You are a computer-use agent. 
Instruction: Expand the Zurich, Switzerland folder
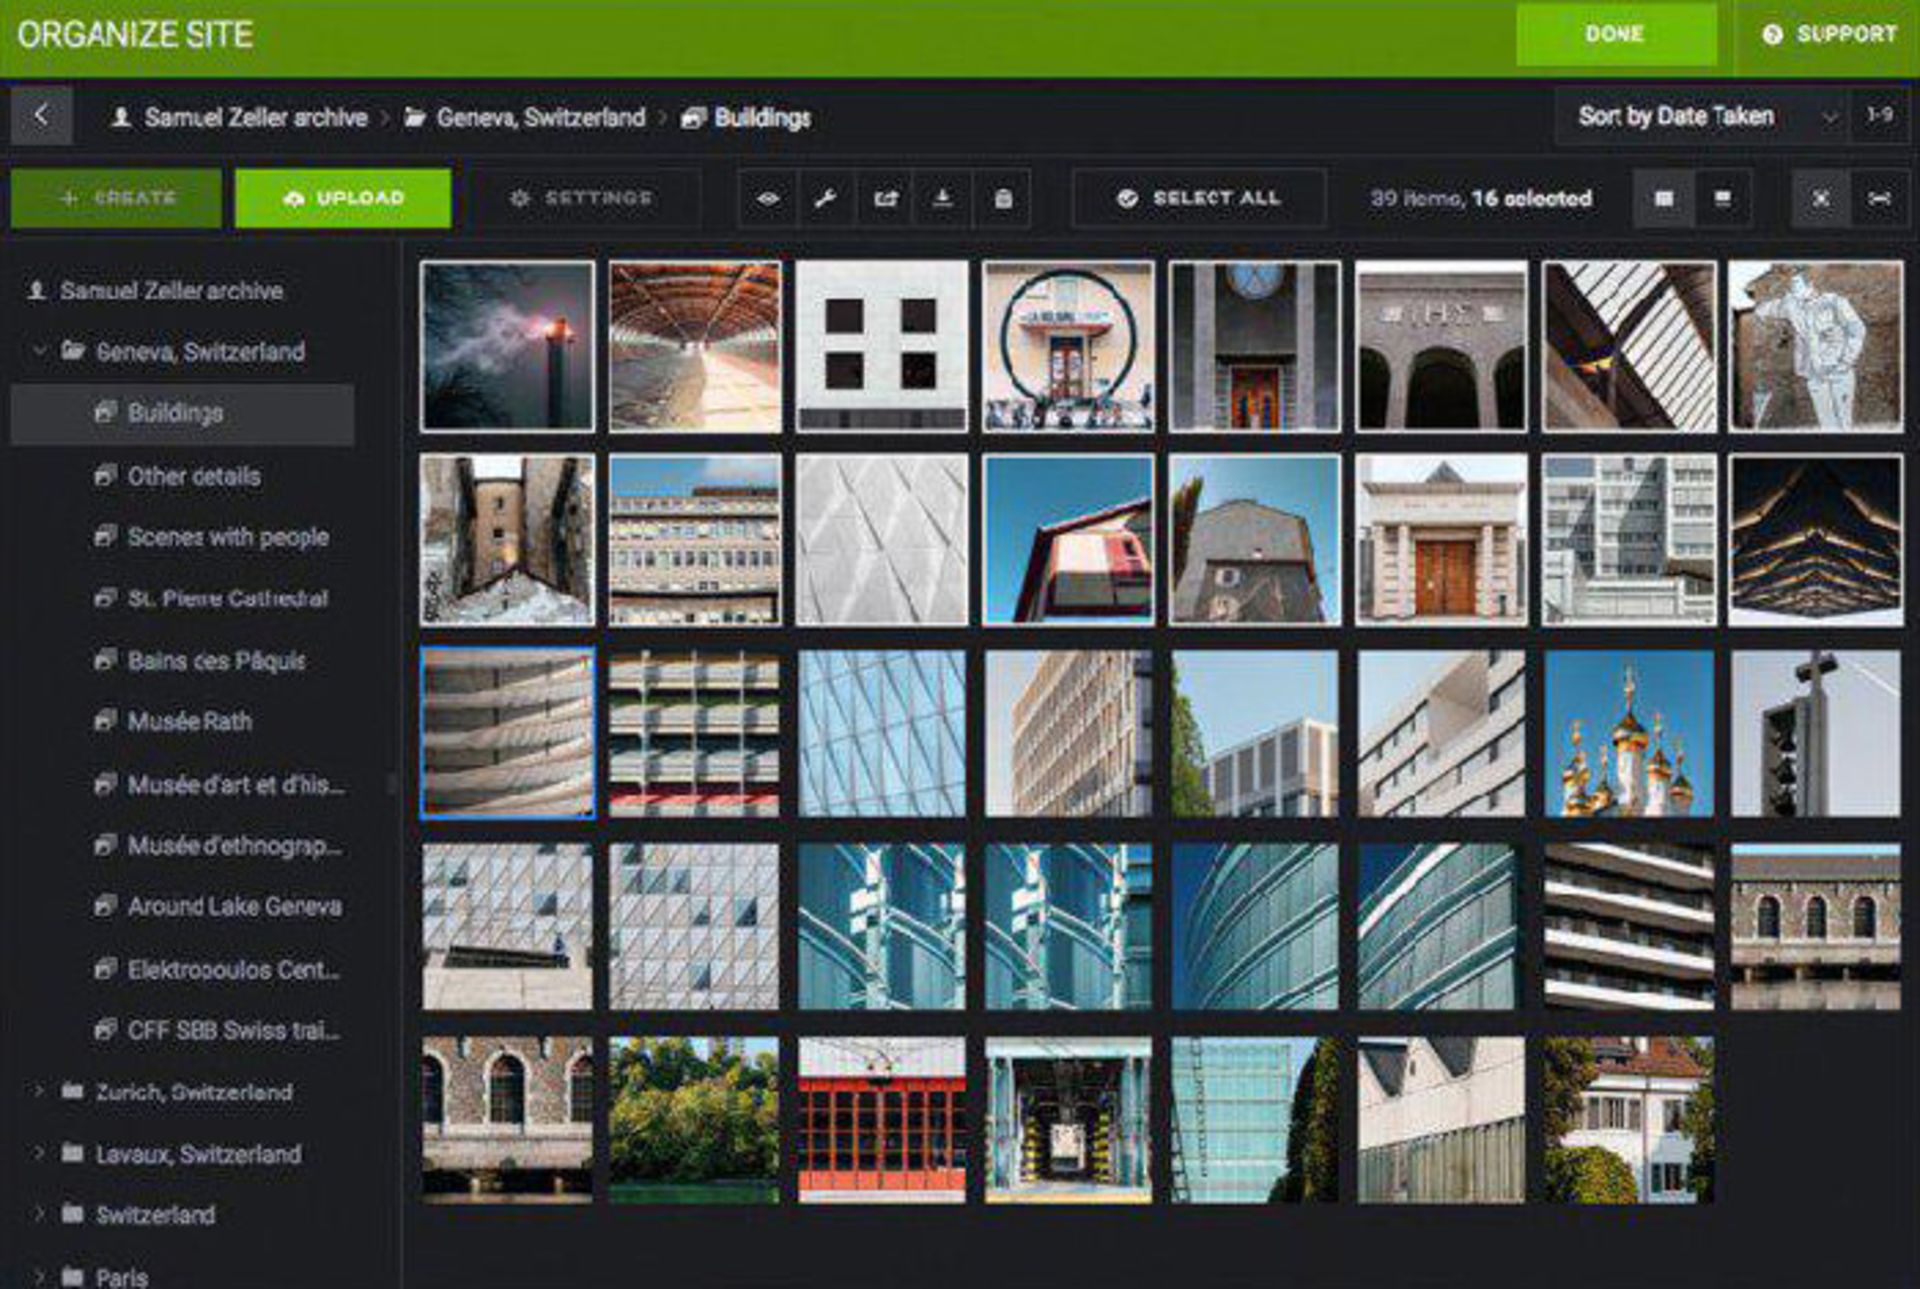(x=39, y=1091)
